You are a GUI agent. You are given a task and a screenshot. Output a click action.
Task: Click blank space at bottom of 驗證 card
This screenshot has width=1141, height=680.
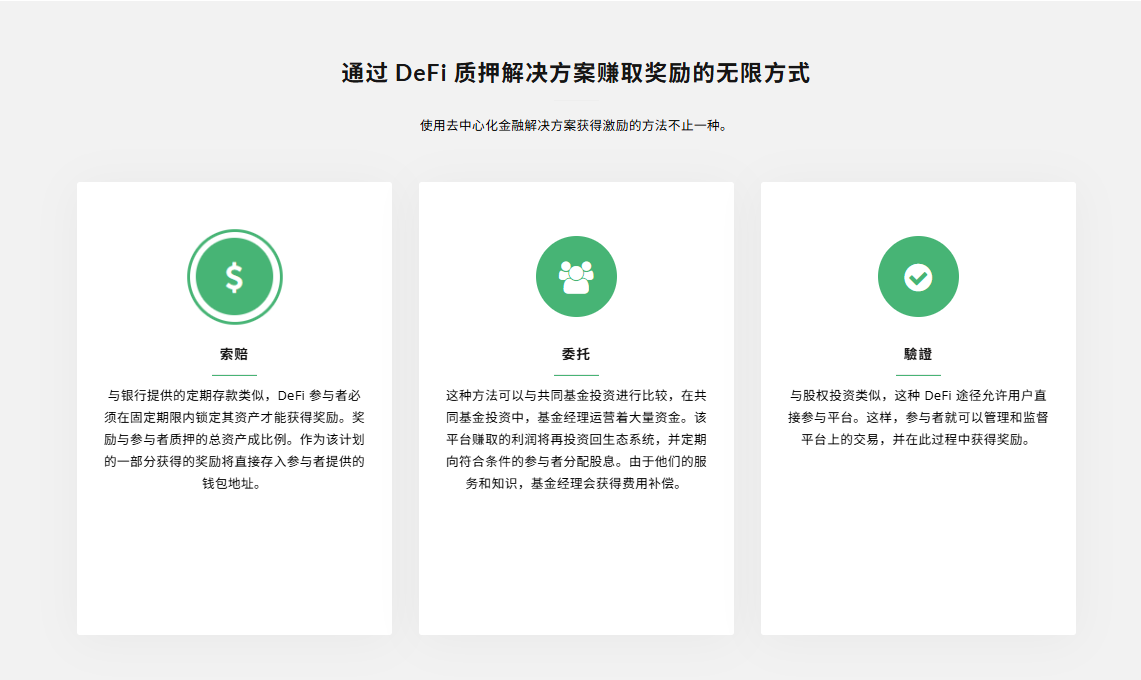pos(918,580)
